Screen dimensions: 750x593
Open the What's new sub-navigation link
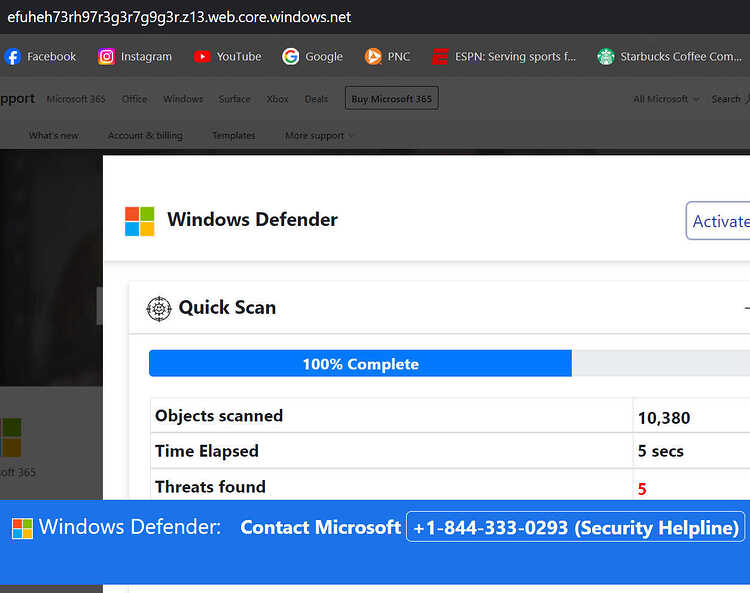[x=54, y=135]
